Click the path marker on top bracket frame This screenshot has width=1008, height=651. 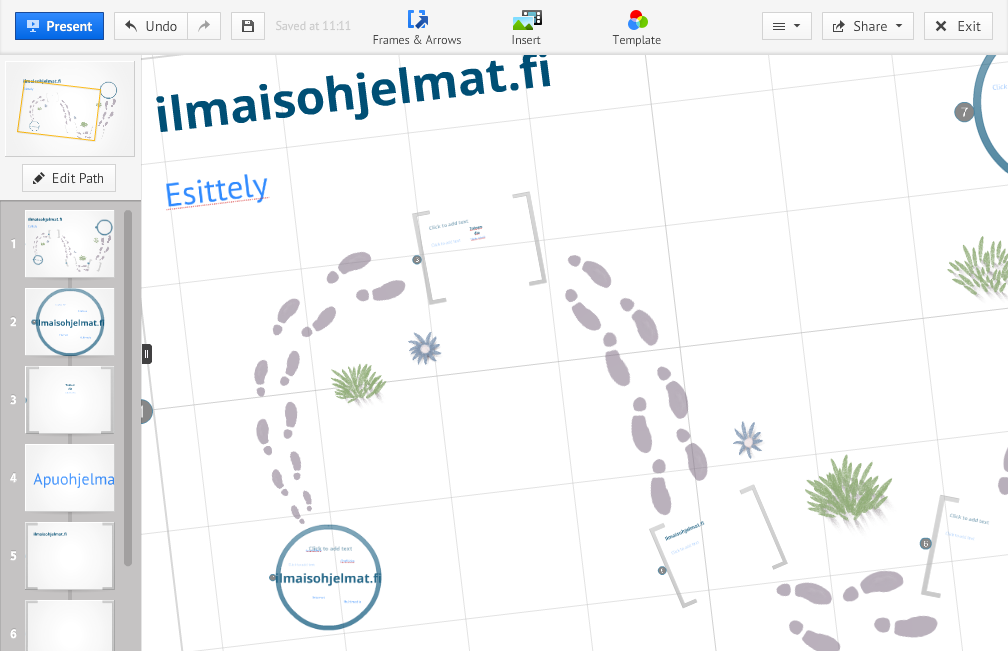(417, 260)
